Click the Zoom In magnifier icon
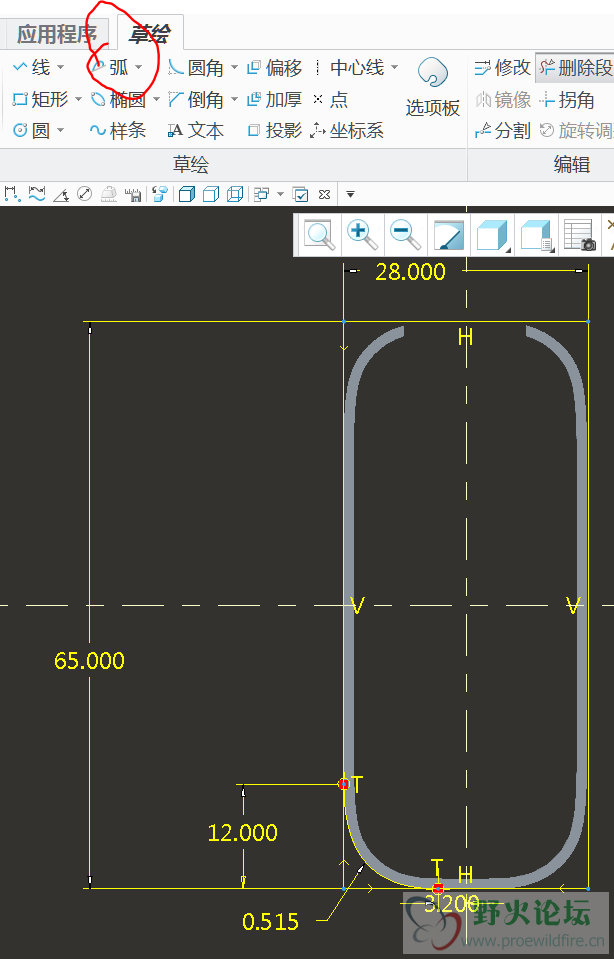Screen dimensions: 614x959 click(363, 235)
